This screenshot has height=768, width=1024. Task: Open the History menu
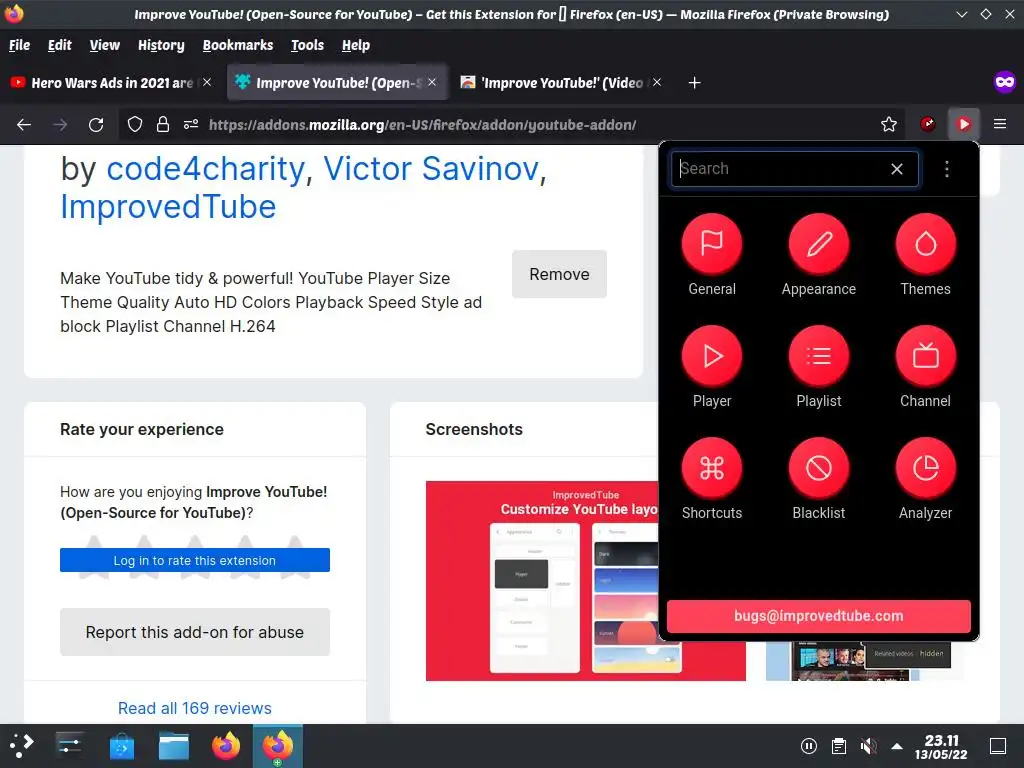[x=161, y=45]
